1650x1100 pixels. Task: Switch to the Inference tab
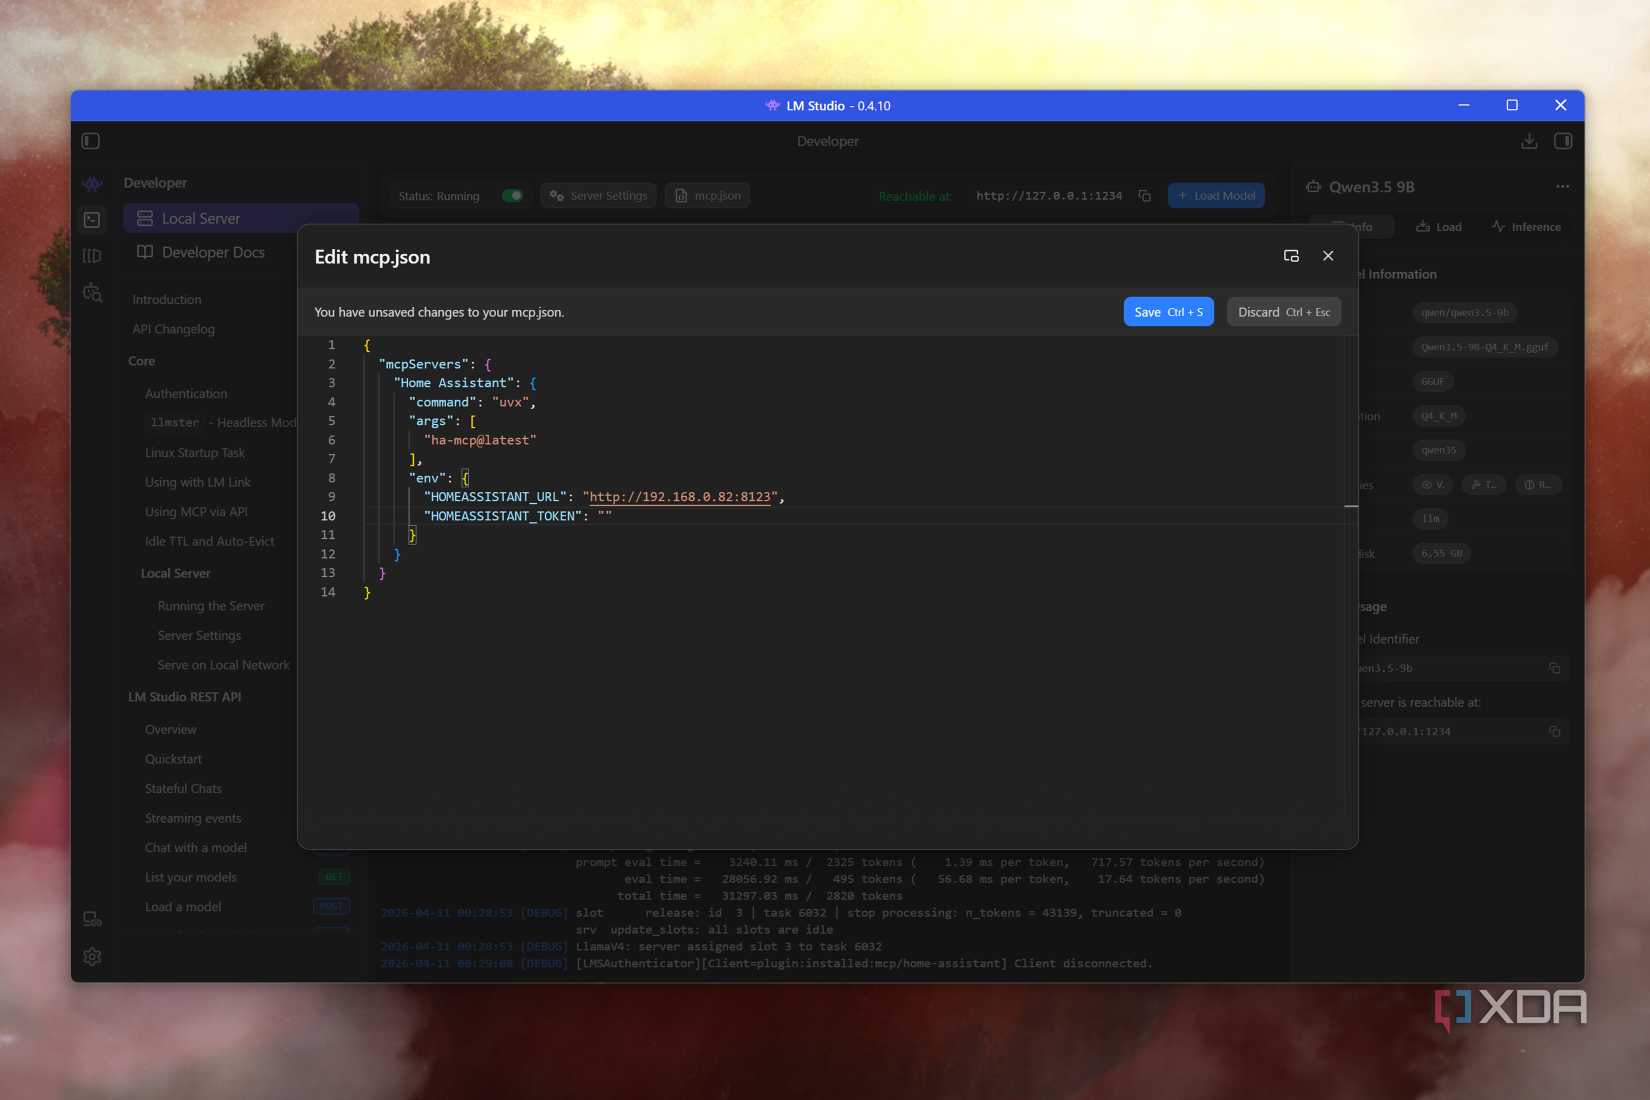point(1526,227)
